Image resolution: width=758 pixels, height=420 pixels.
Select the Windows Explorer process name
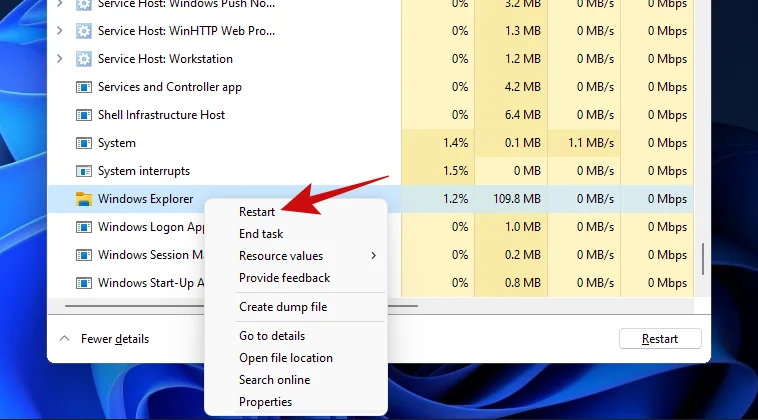(146, 199)
